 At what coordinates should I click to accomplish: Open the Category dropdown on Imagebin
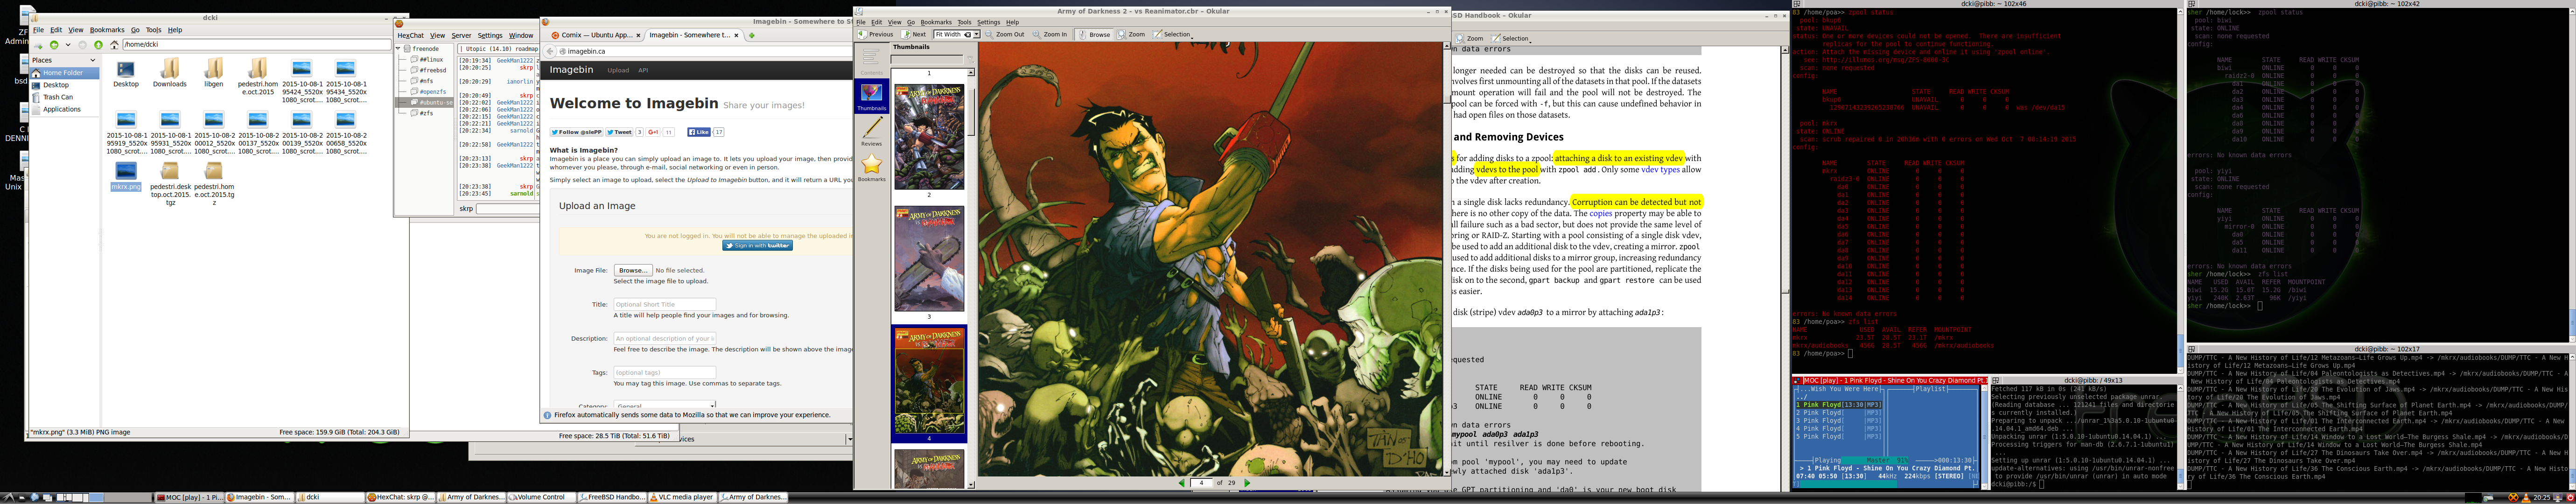pos(665,405)
